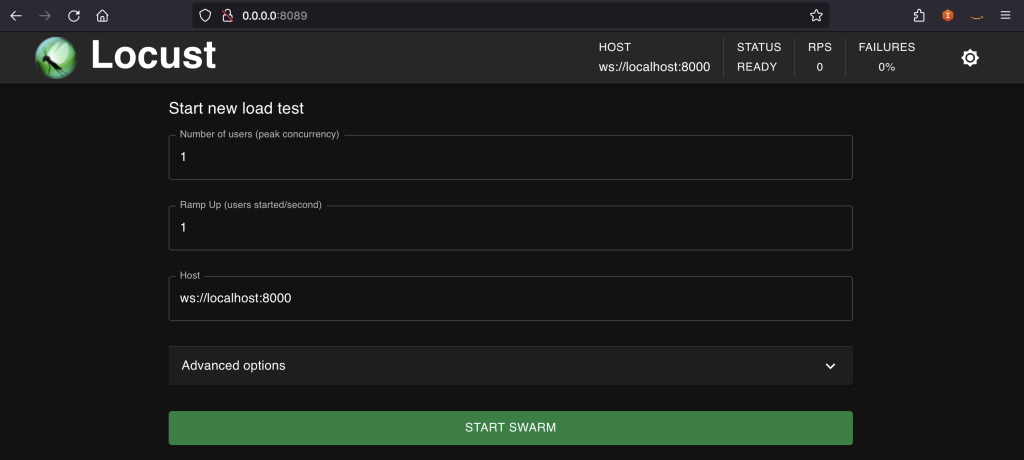Viewport: 1024px width, 460px height.
Task: Click the 'Start new load test' heading
Action: coord(236,108)
